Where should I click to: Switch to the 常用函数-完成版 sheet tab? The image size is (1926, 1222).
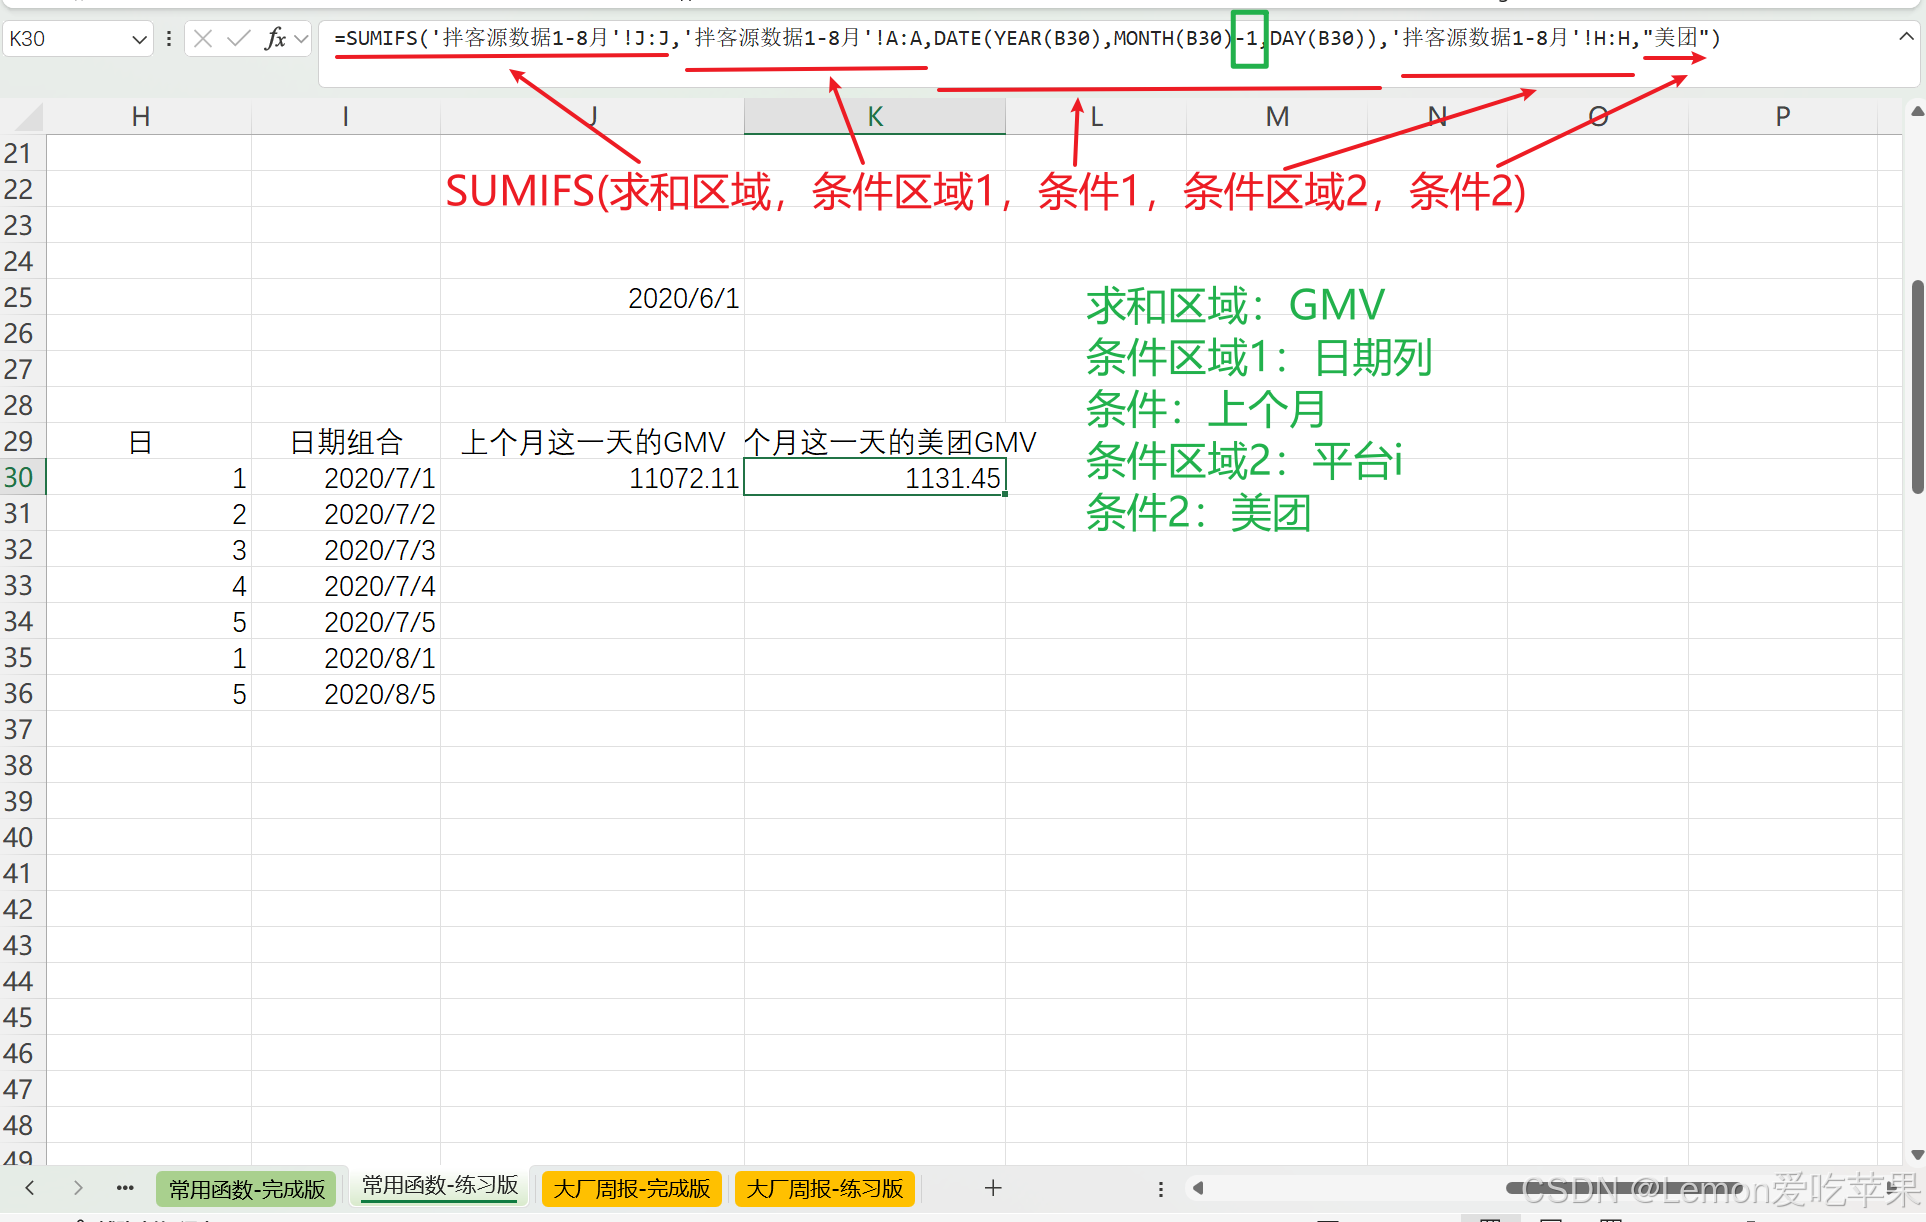tap(246, 1189)
